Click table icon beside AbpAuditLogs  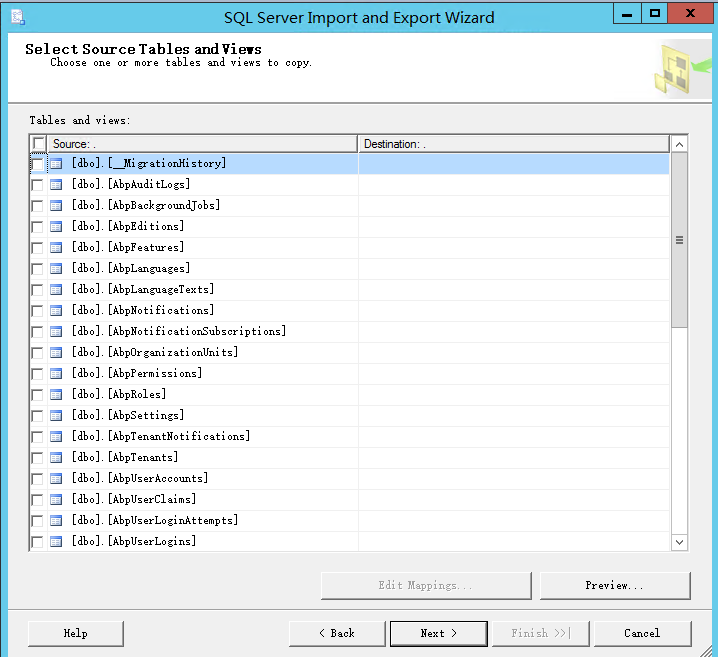click(x=56, y=185)
